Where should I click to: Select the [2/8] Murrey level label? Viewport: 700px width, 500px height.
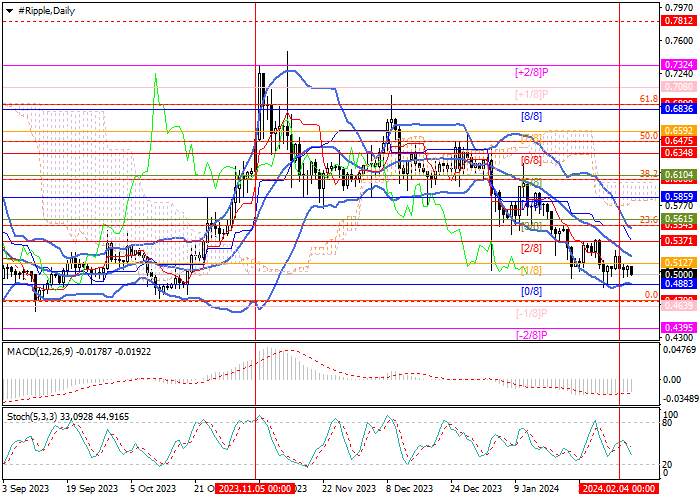tap(531, 248)
